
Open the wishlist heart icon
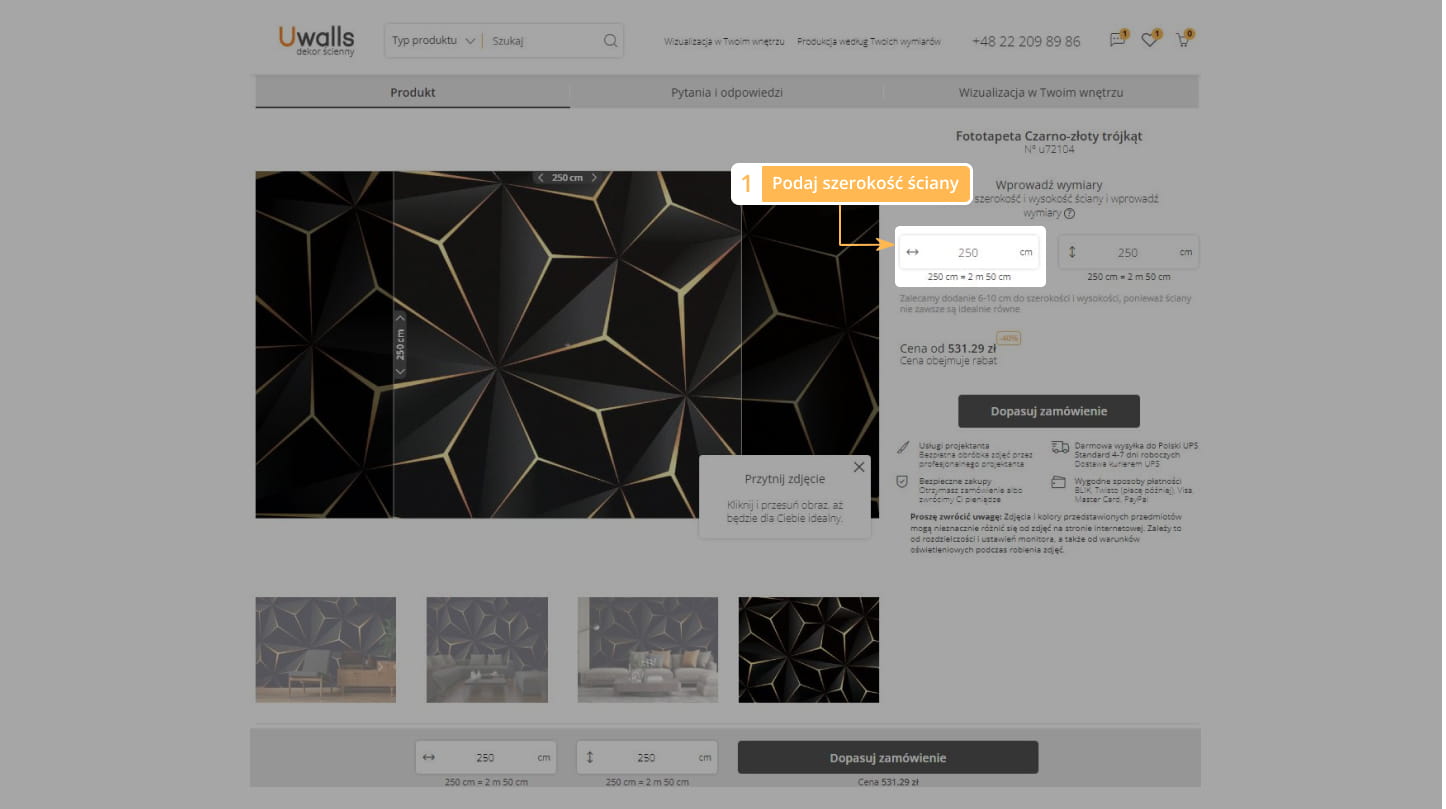coord(1149,41)
